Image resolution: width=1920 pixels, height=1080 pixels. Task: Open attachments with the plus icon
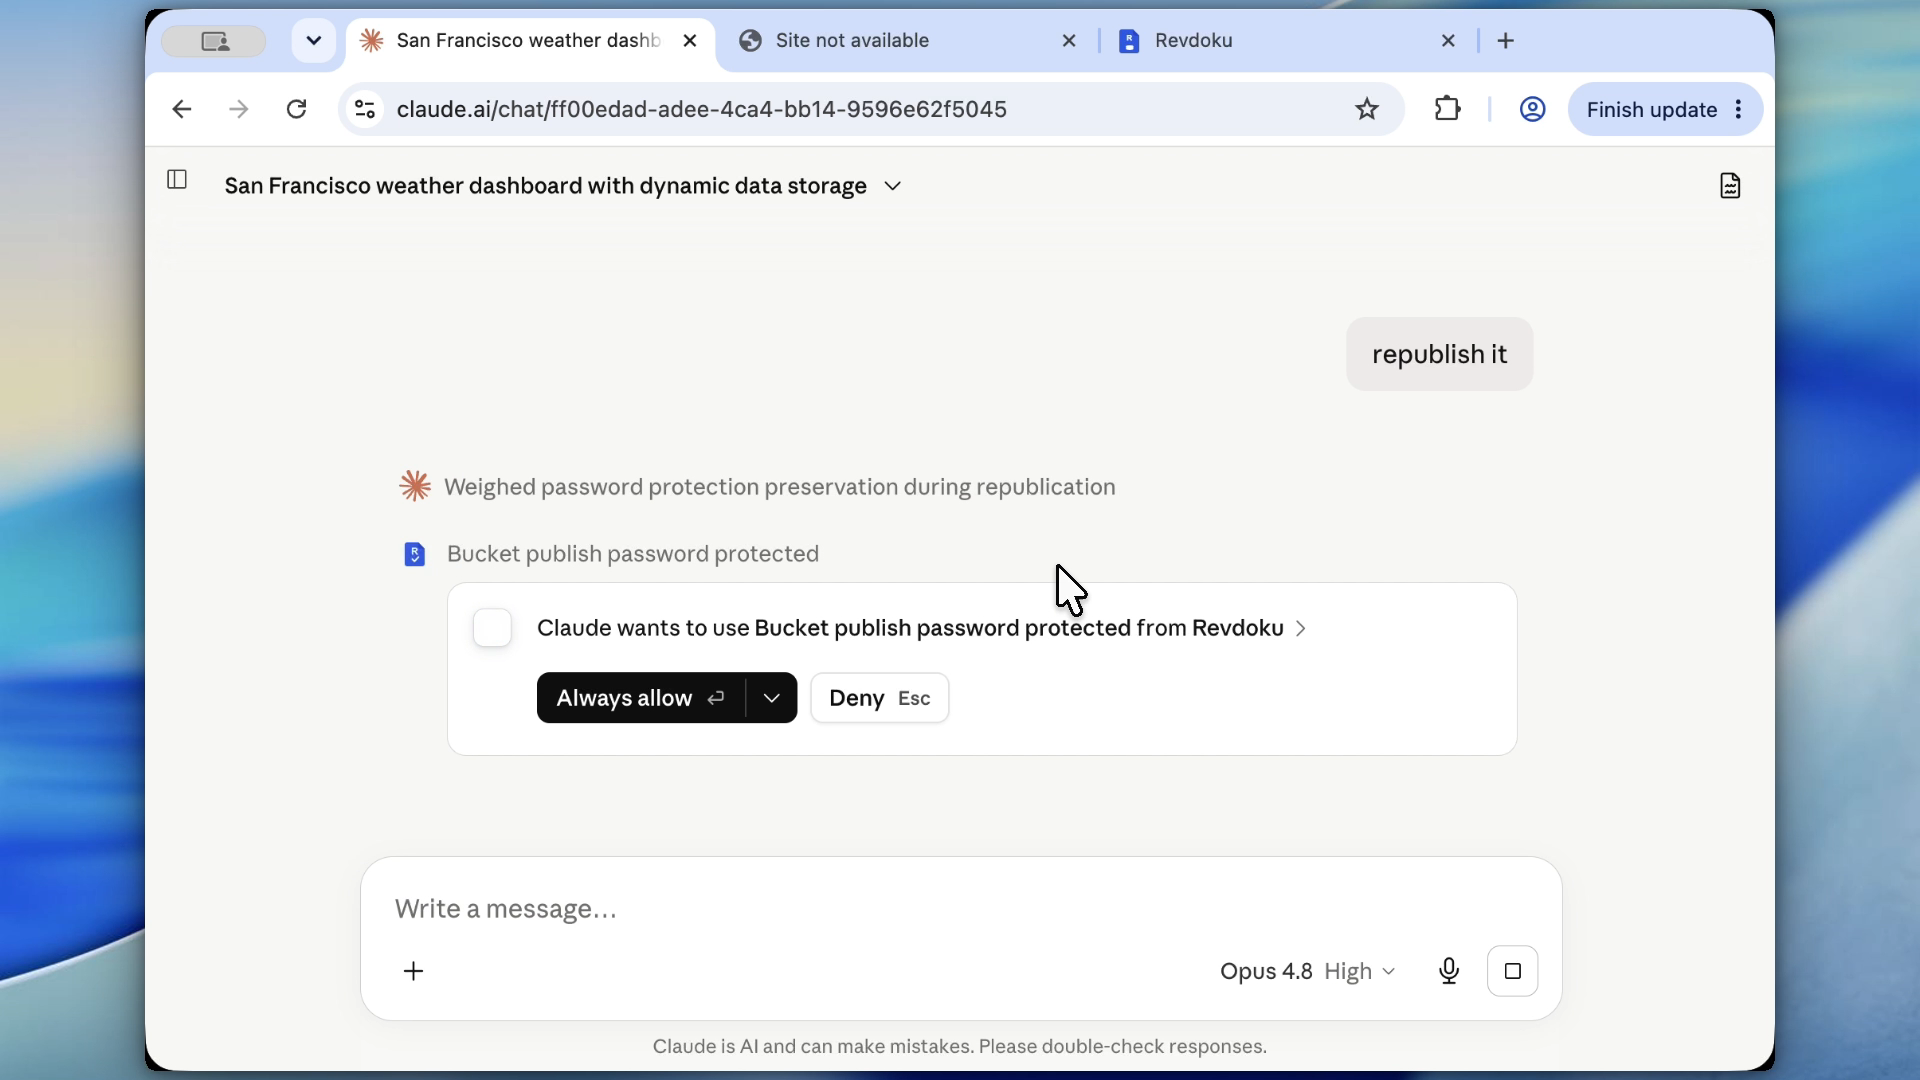(413, 971)
